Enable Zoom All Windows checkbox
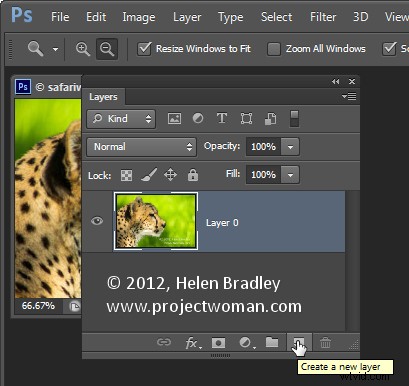409x386 pixels. 274,49
